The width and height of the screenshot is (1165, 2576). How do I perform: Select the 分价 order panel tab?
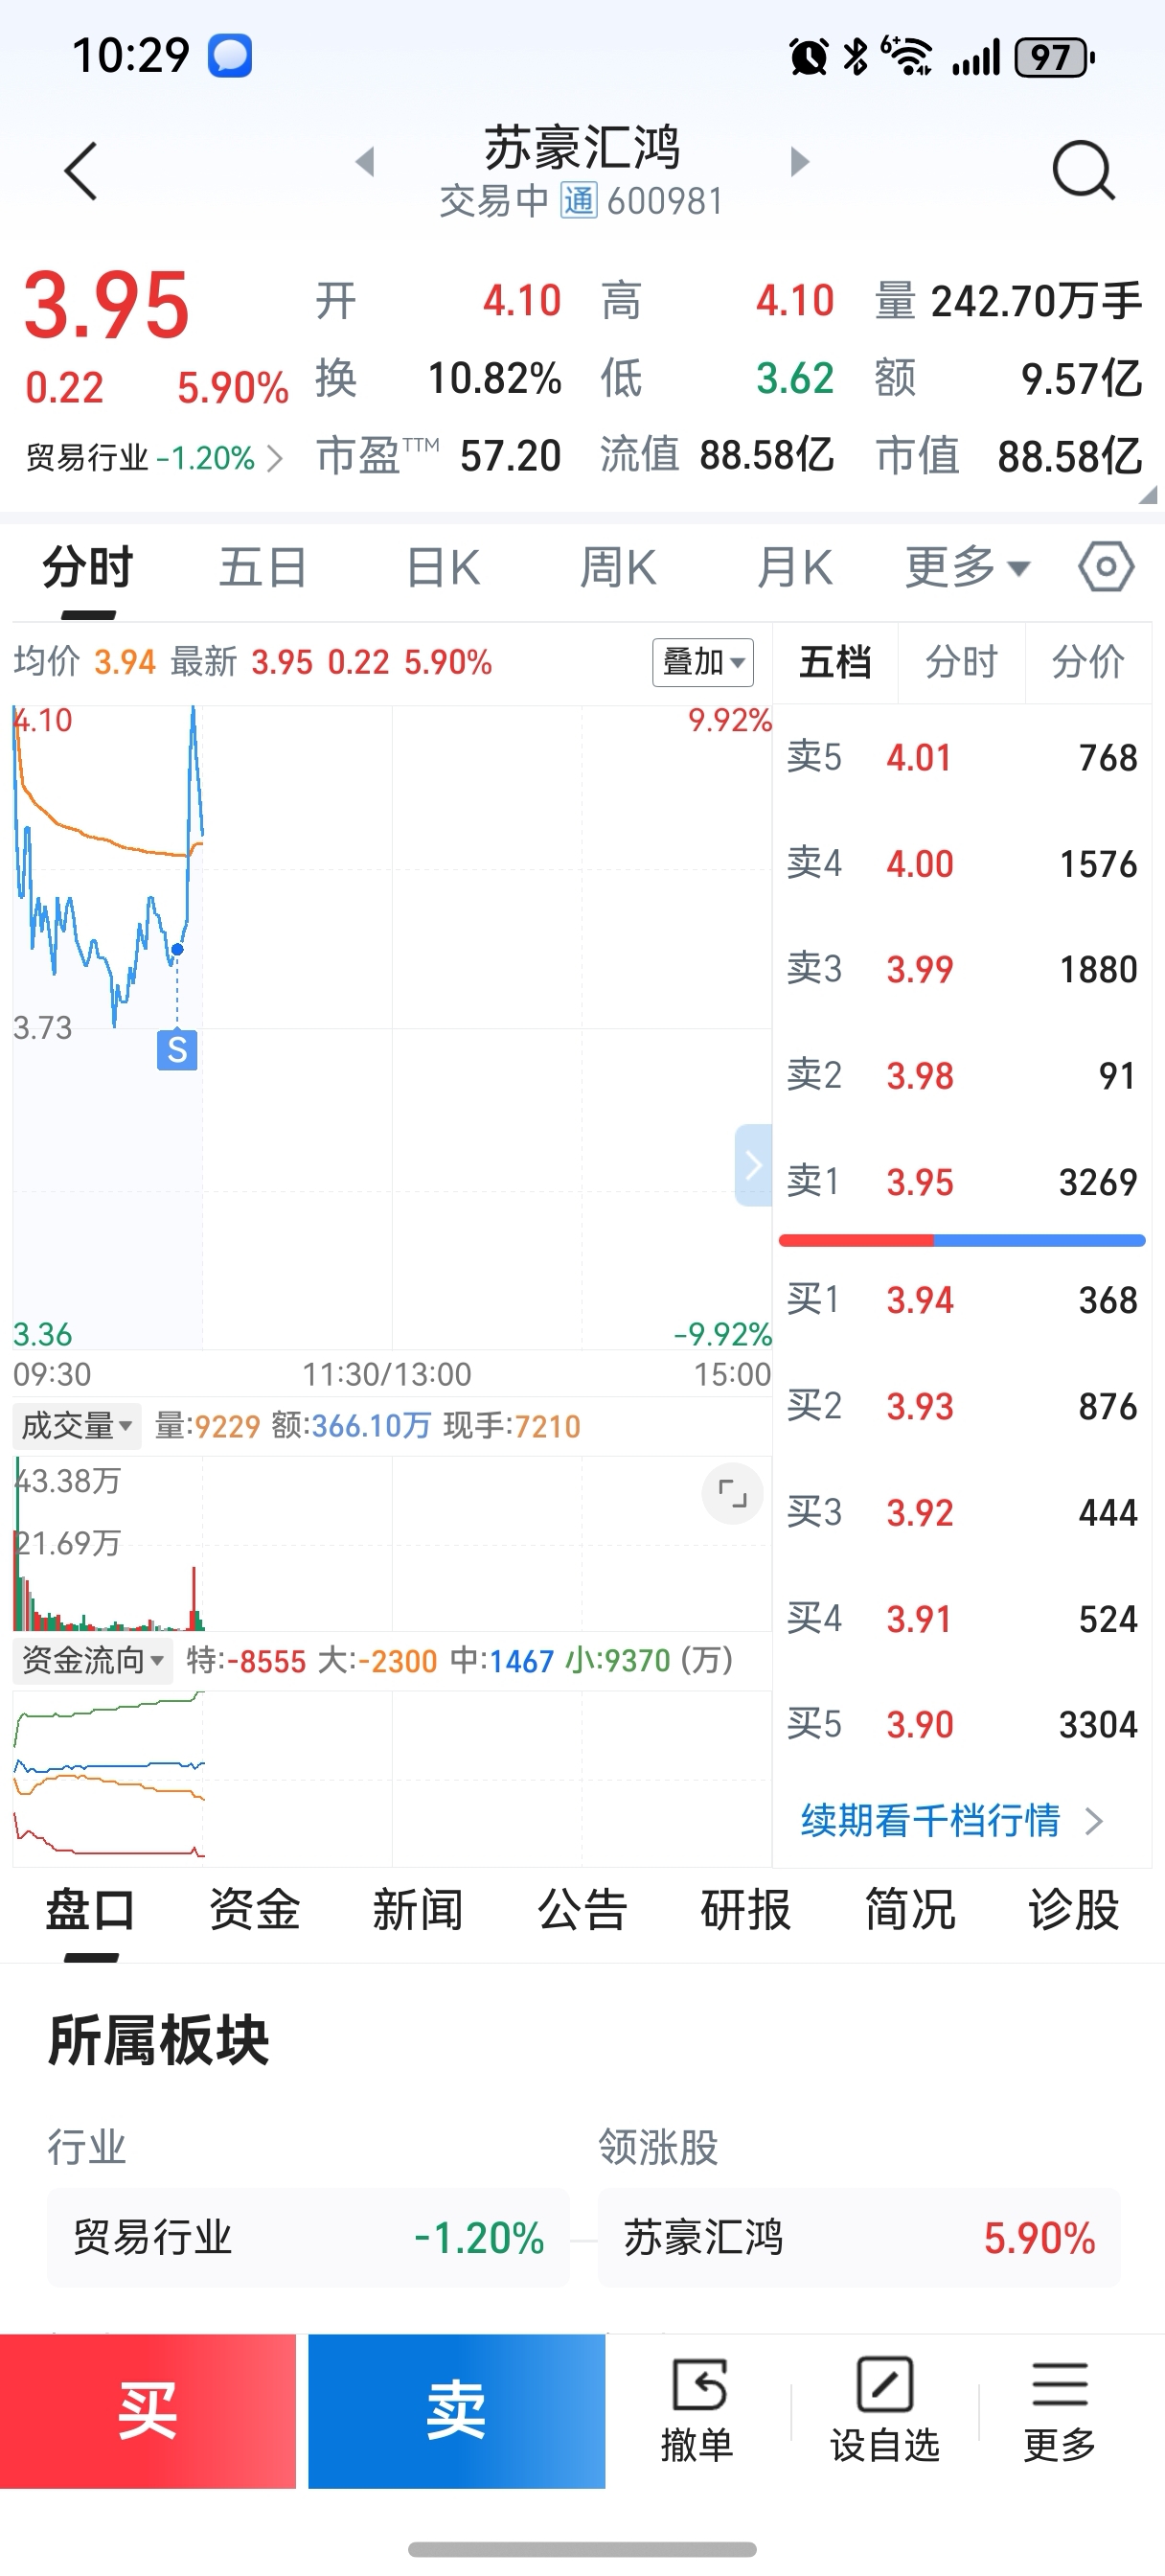[1088, 662]
